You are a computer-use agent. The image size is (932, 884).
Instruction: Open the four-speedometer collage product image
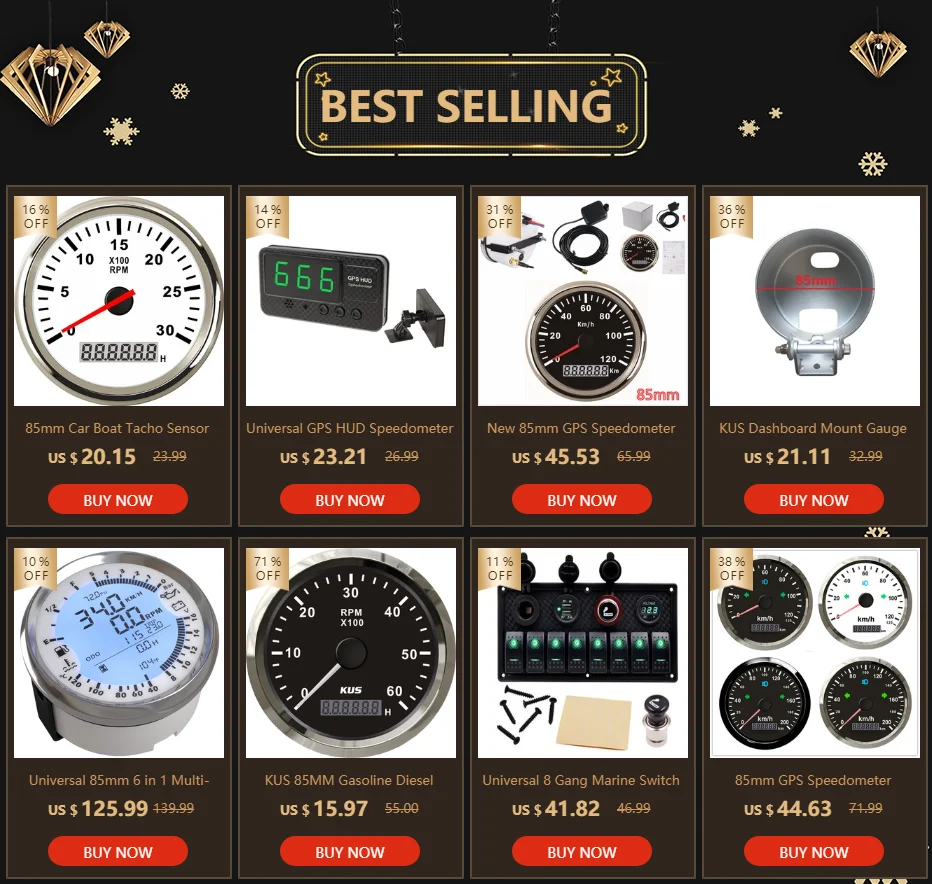click(x=815, y=653)
